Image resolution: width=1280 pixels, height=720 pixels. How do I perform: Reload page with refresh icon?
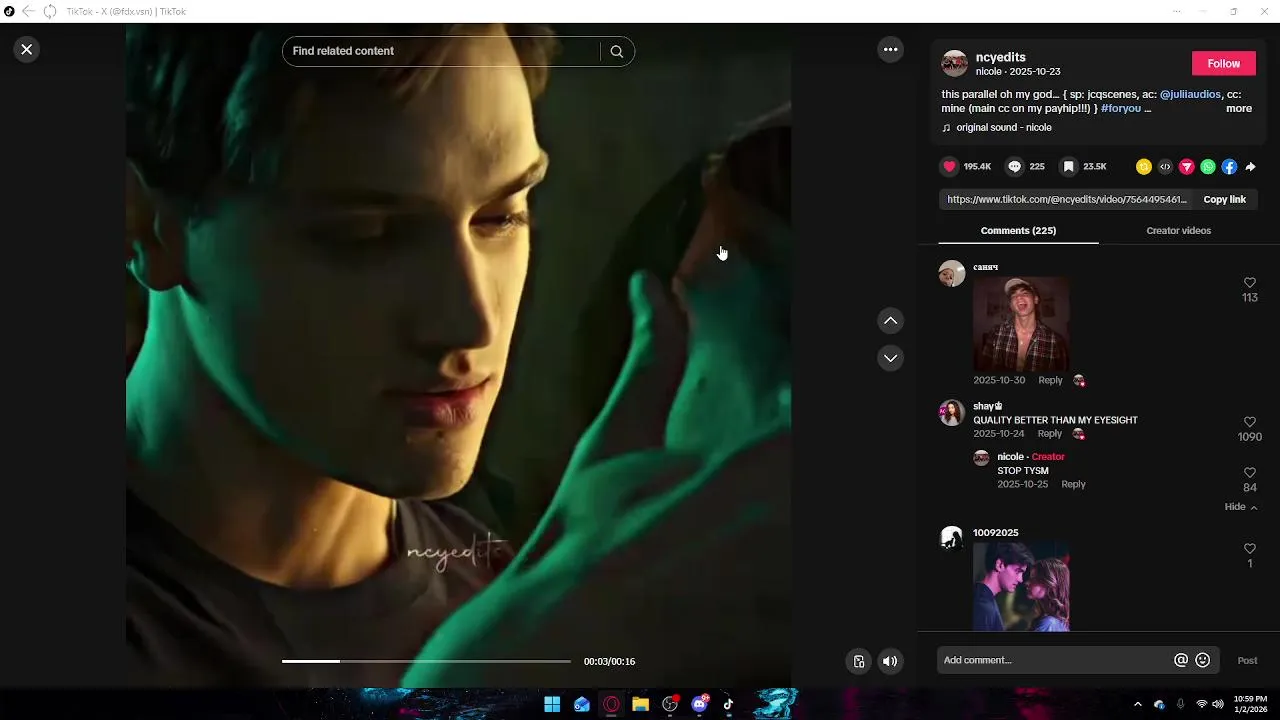tap(49, 11)
